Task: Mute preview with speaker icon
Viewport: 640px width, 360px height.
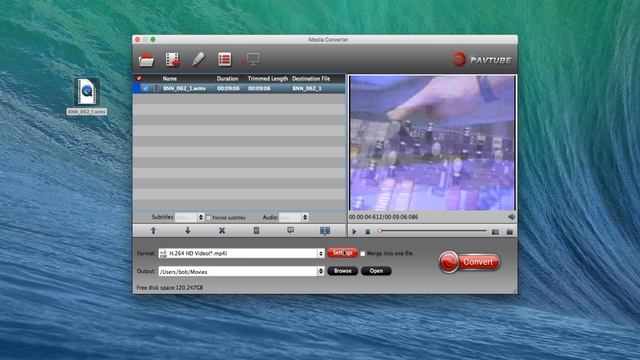Action: tap(511, 217)
